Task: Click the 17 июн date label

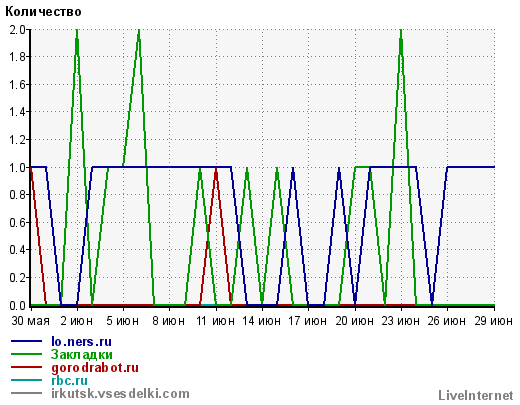Action: point(308,321)
